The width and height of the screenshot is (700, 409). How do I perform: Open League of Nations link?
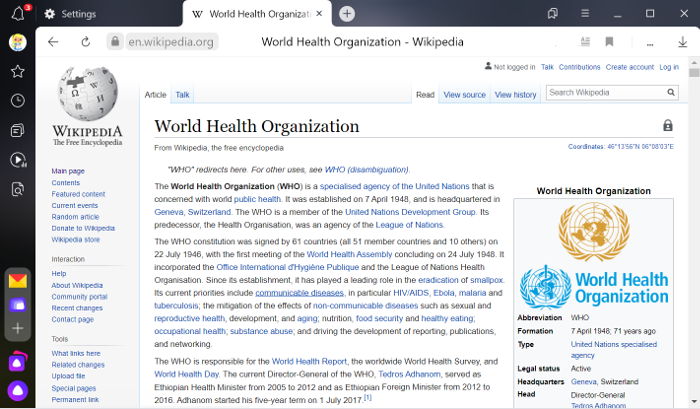pyautogui.click(x=409, y=225)
